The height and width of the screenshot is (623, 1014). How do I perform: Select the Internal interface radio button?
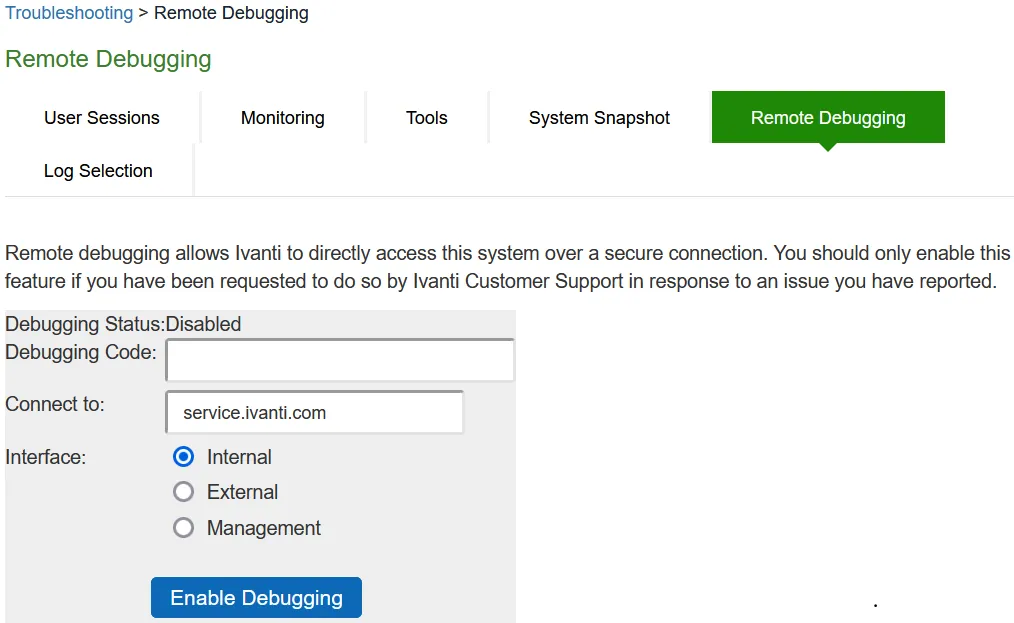pos(184,457)
